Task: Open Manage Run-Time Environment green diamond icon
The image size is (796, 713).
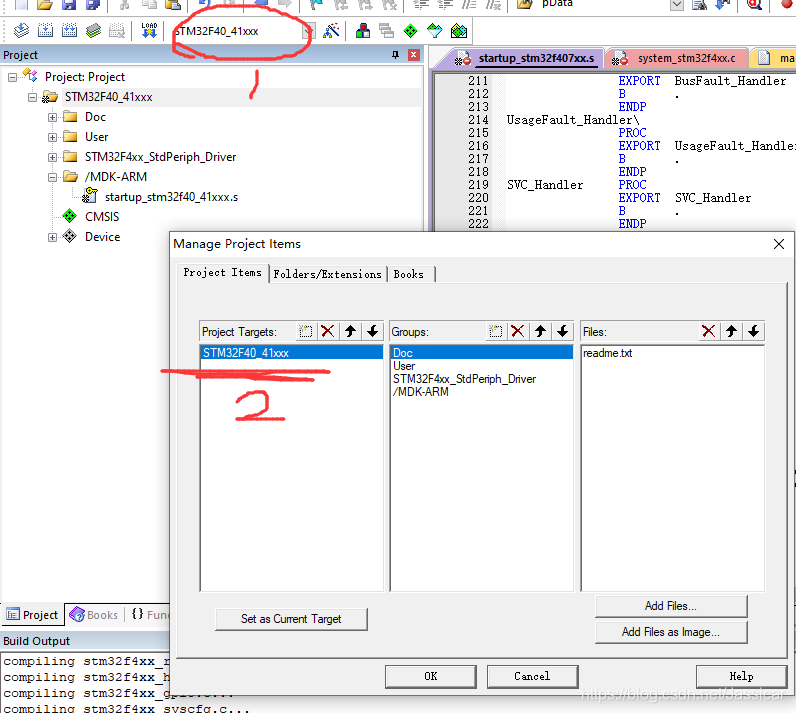Action: (410, 31)
